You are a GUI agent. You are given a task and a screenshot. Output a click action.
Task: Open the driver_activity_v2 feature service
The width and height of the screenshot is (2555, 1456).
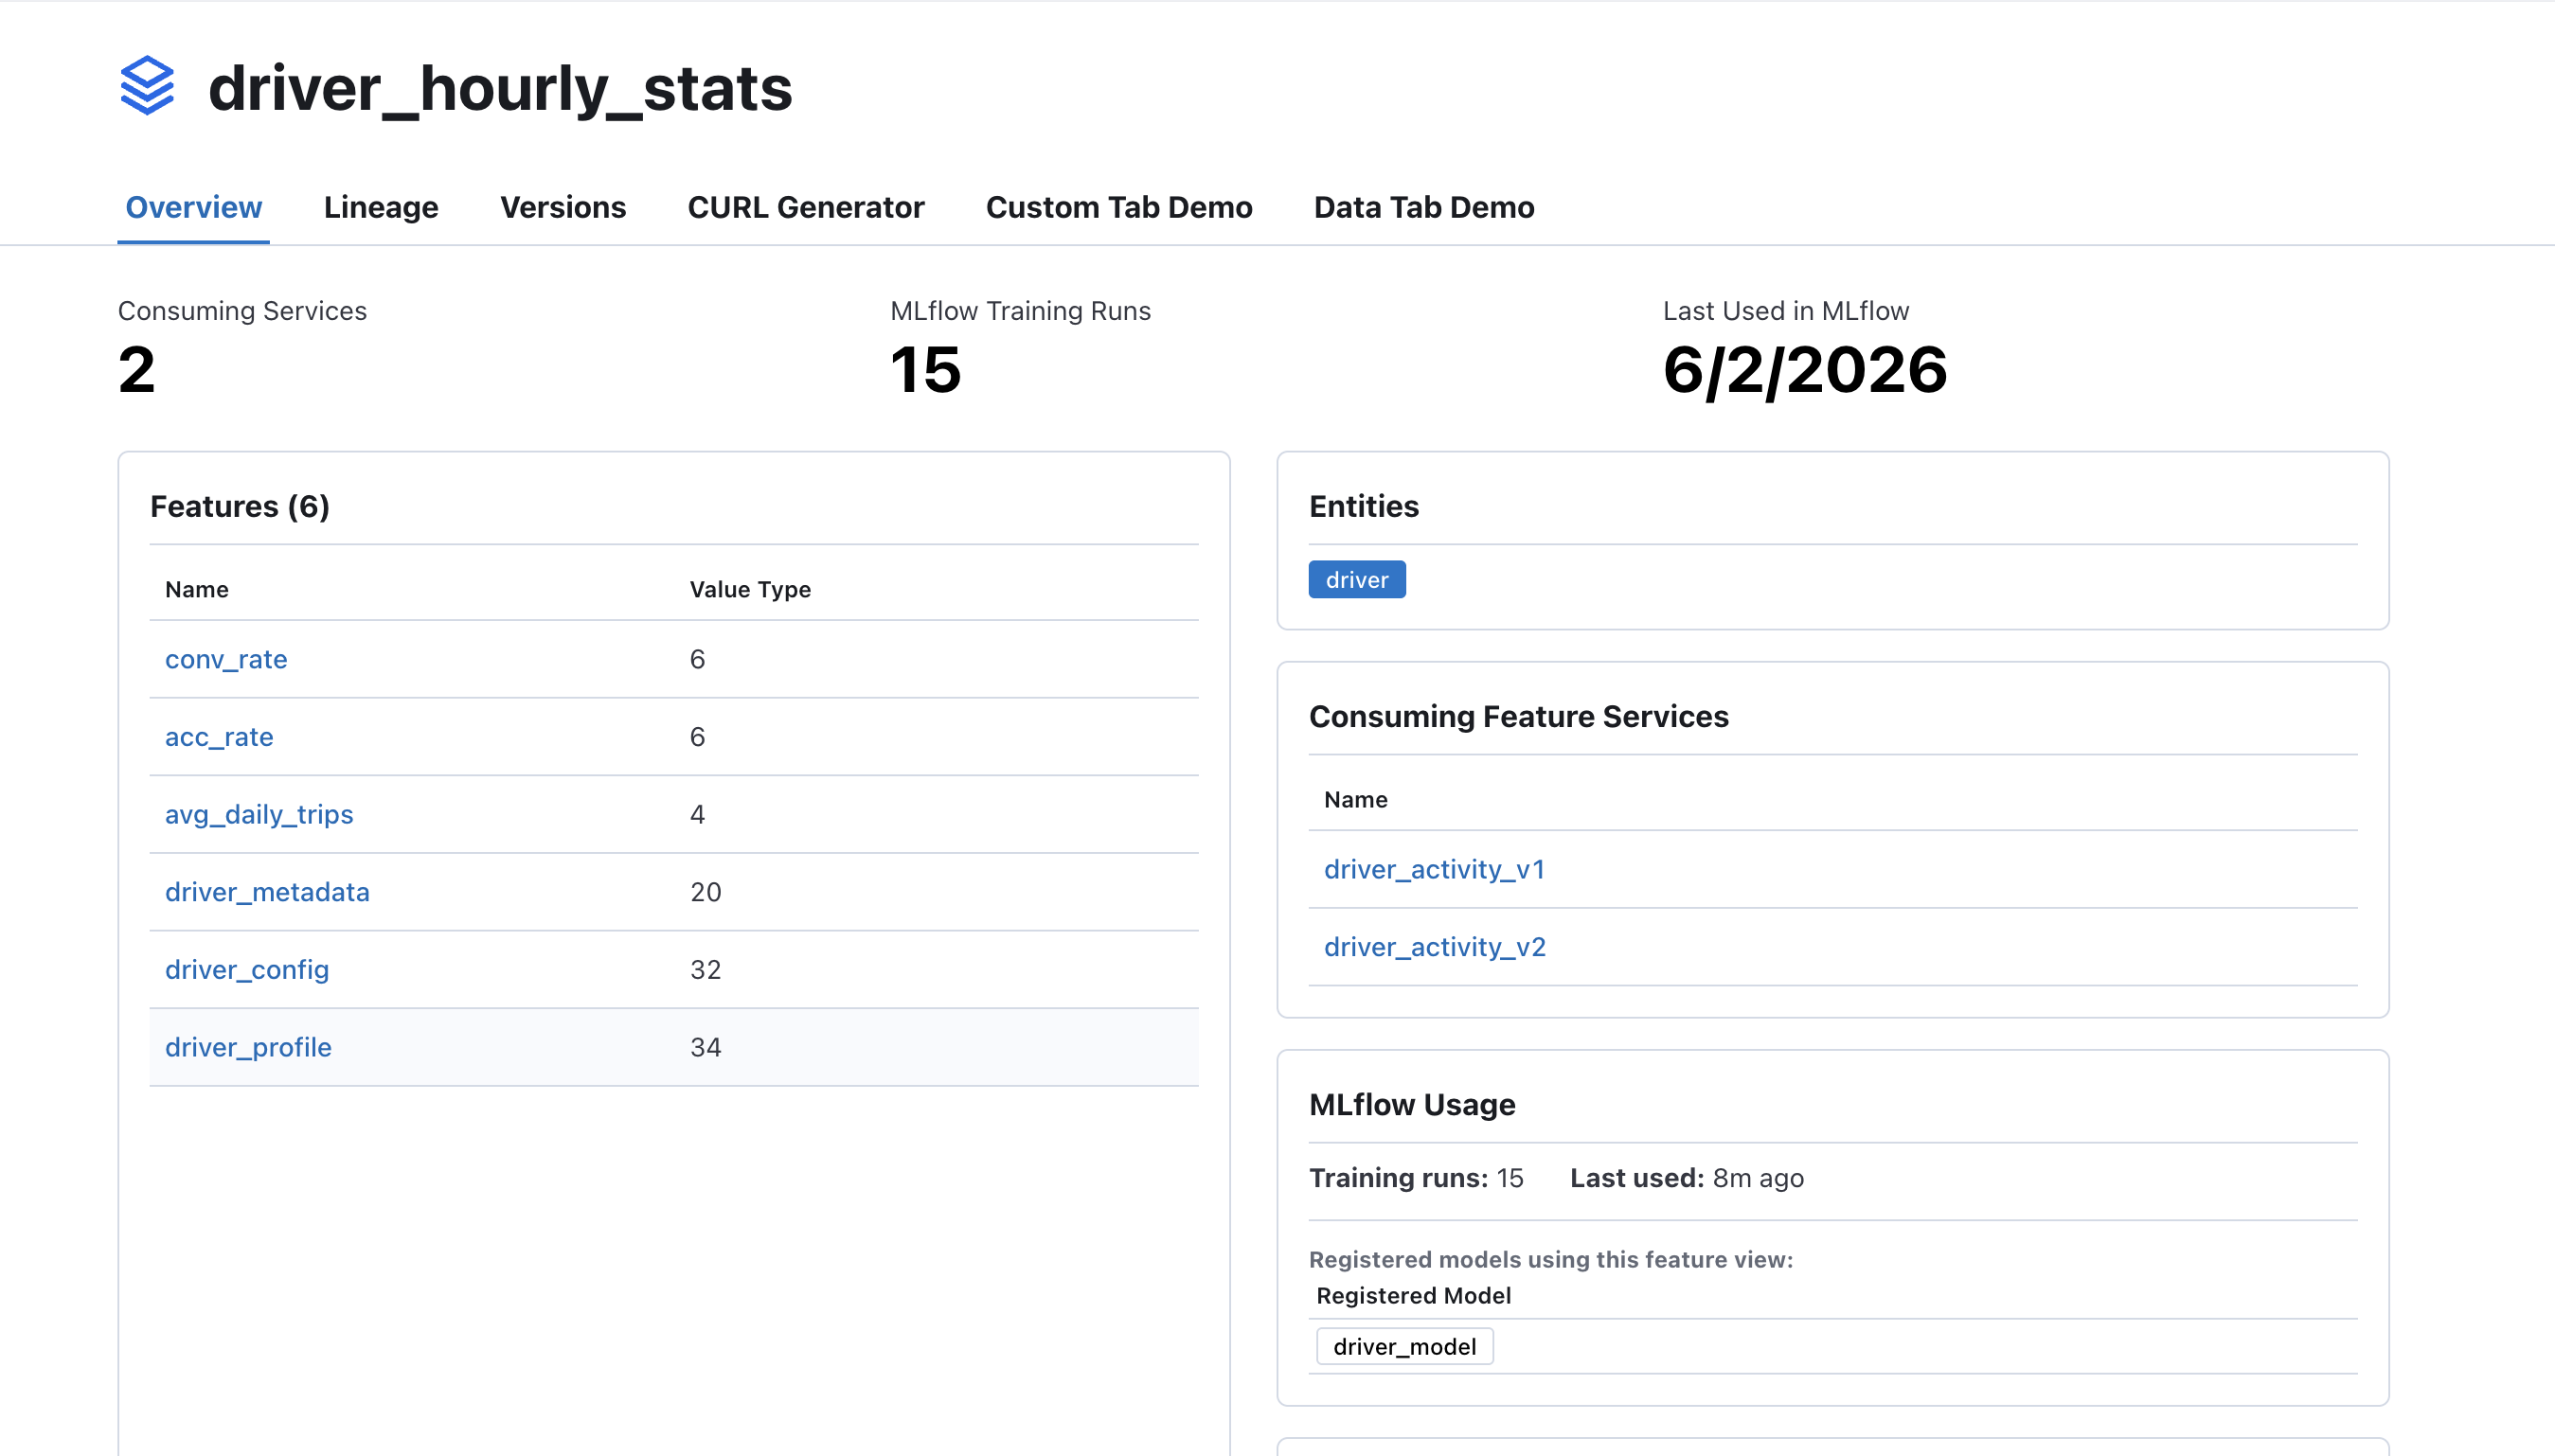tap(1435, 947)
